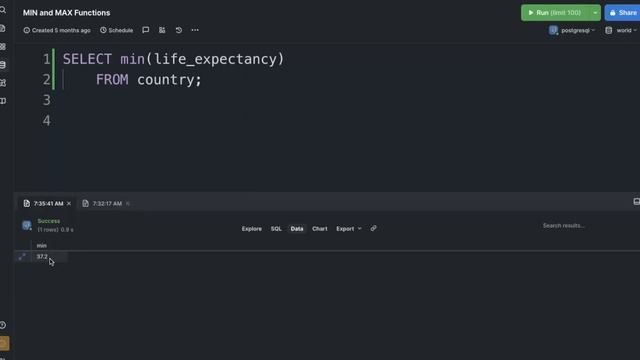
Task: Open the help icon in left sidebar
Action: pos(2,325)
